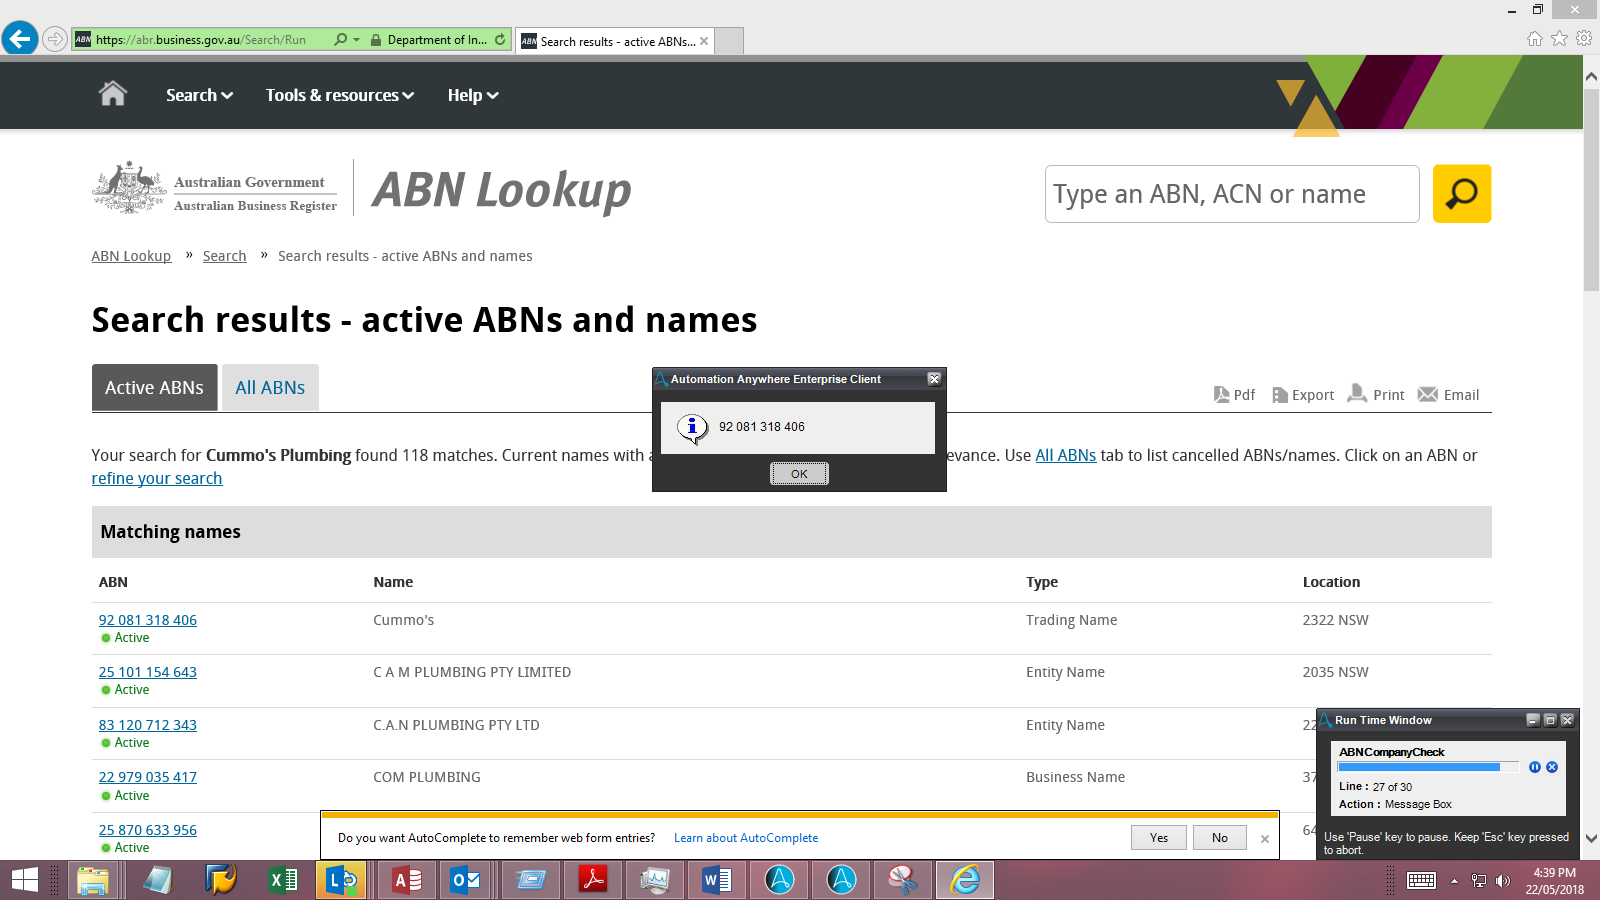
Task: Email the search results
Action: (1448, 395)
